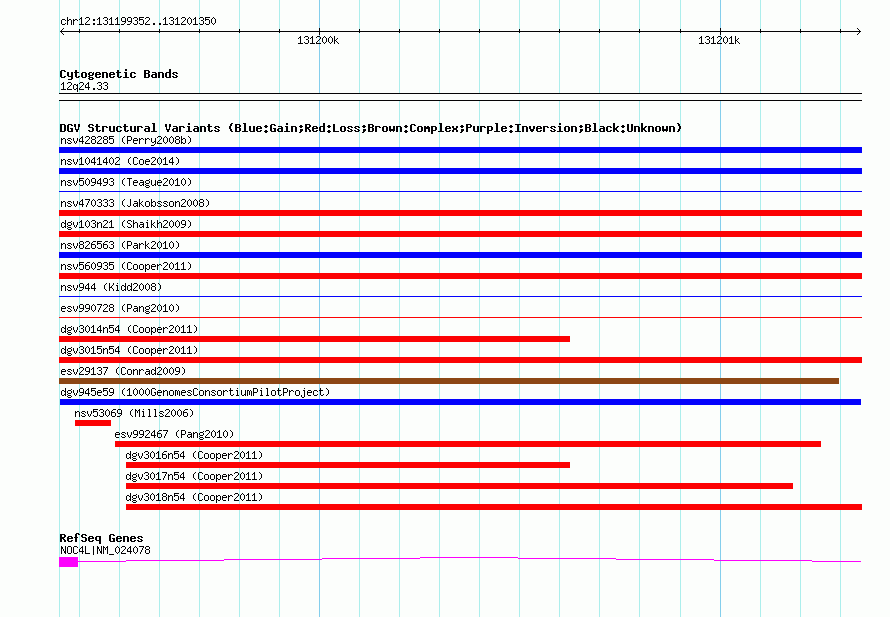The image size is (890, 617).
Task: Click the nsv509493 (Teague2010) label
Action: [x=126, y=182]
